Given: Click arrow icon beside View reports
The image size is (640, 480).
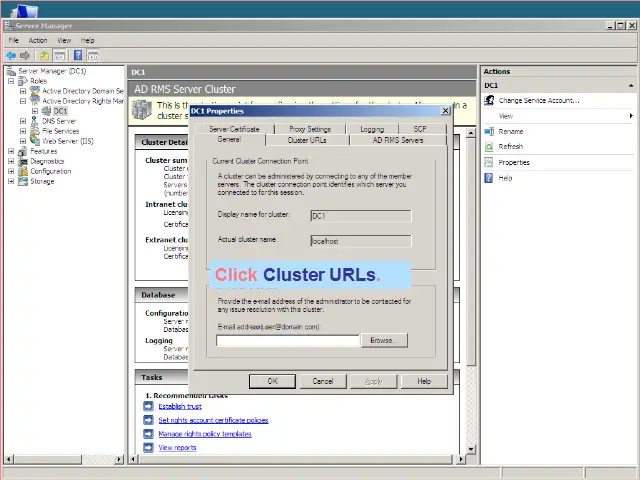Looking at the screenshot, I should pos(148,447).
